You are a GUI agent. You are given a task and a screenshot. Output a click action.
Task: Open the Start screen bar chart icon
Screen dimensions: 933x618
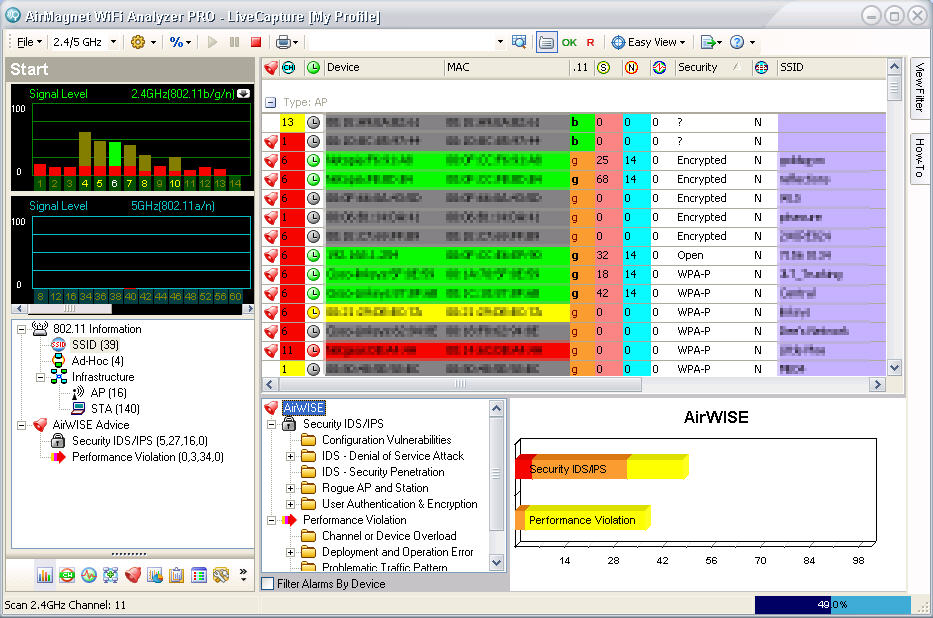pyautogui.click(x=45, y=575)
